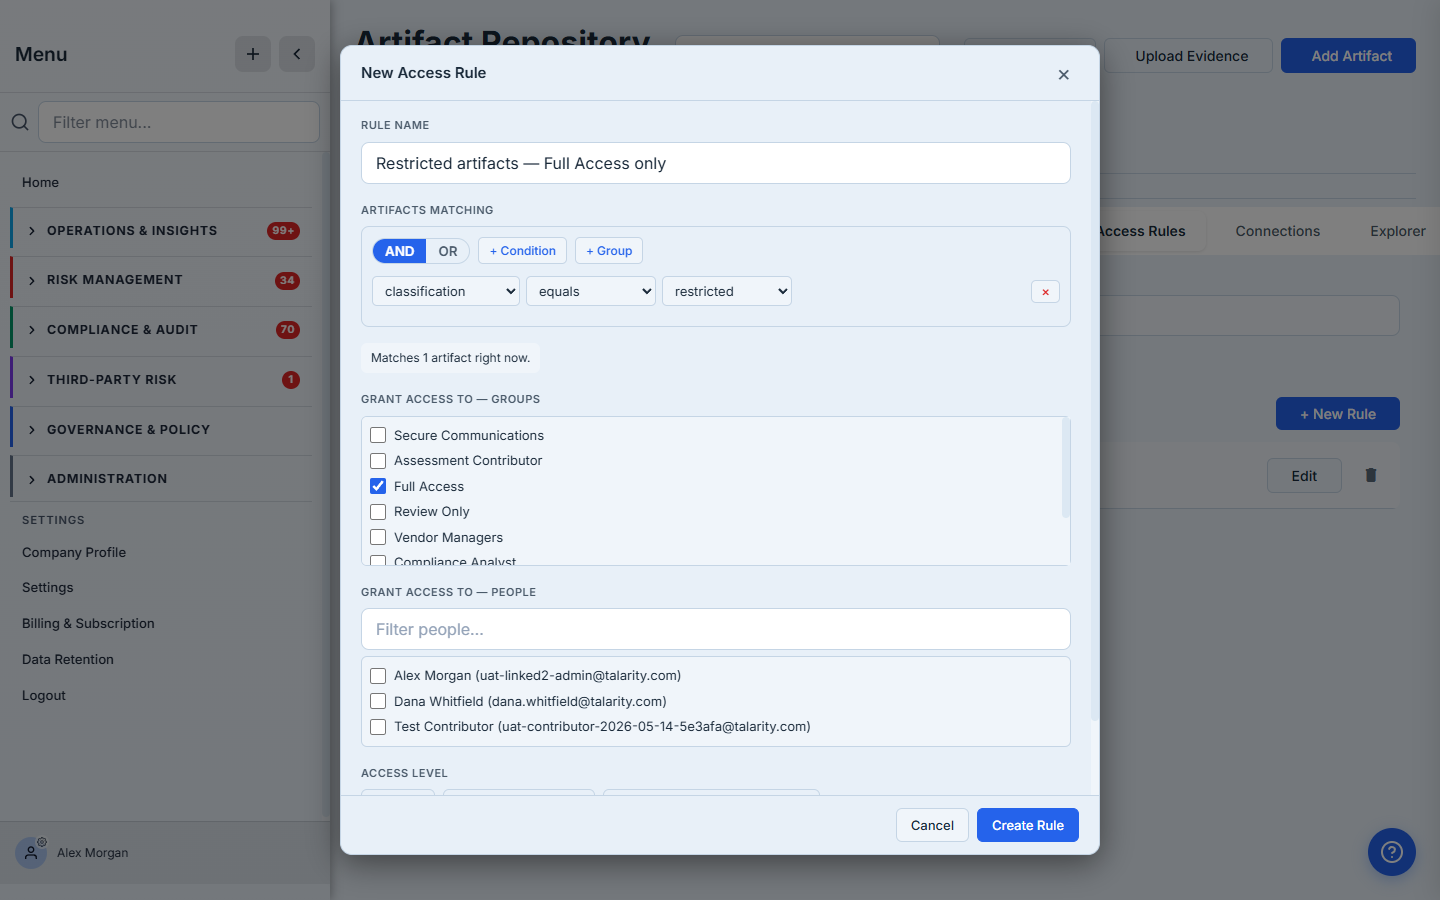Click the groups list scrollbar

click(x=1066, y=468)
